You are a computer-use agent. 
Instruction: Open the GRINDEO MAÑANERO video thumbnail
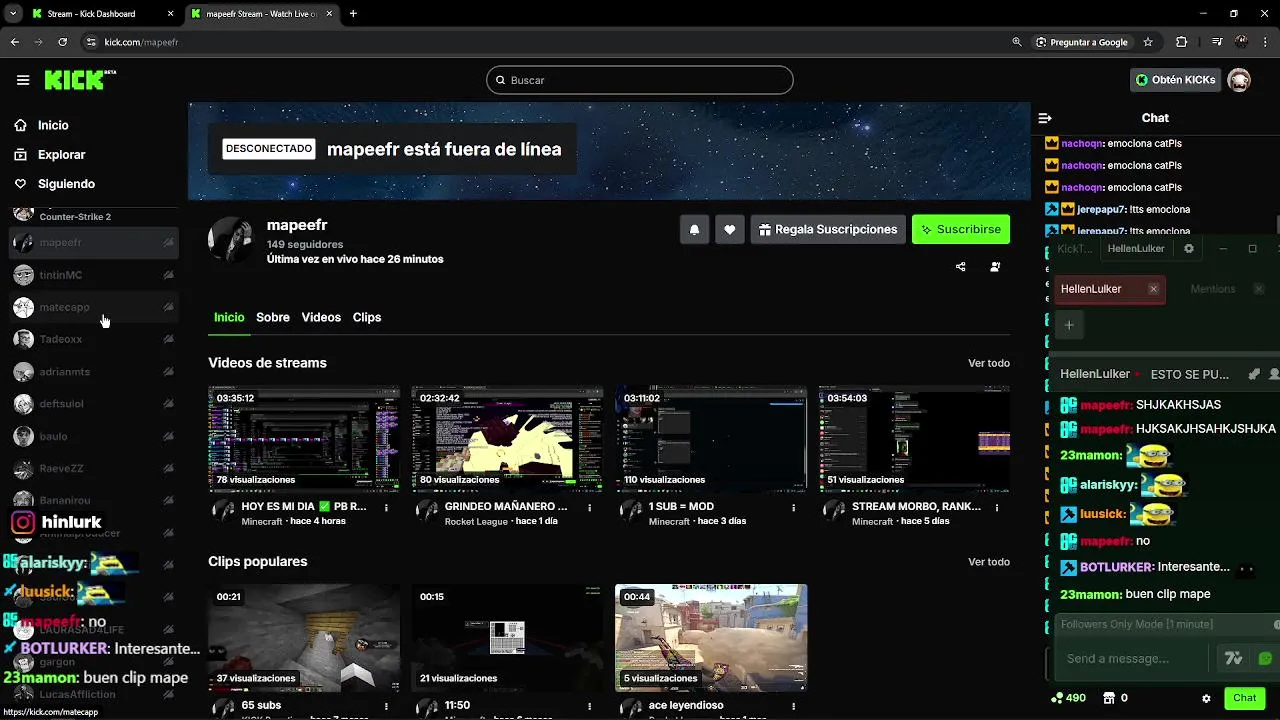click(x=507, y=439)
